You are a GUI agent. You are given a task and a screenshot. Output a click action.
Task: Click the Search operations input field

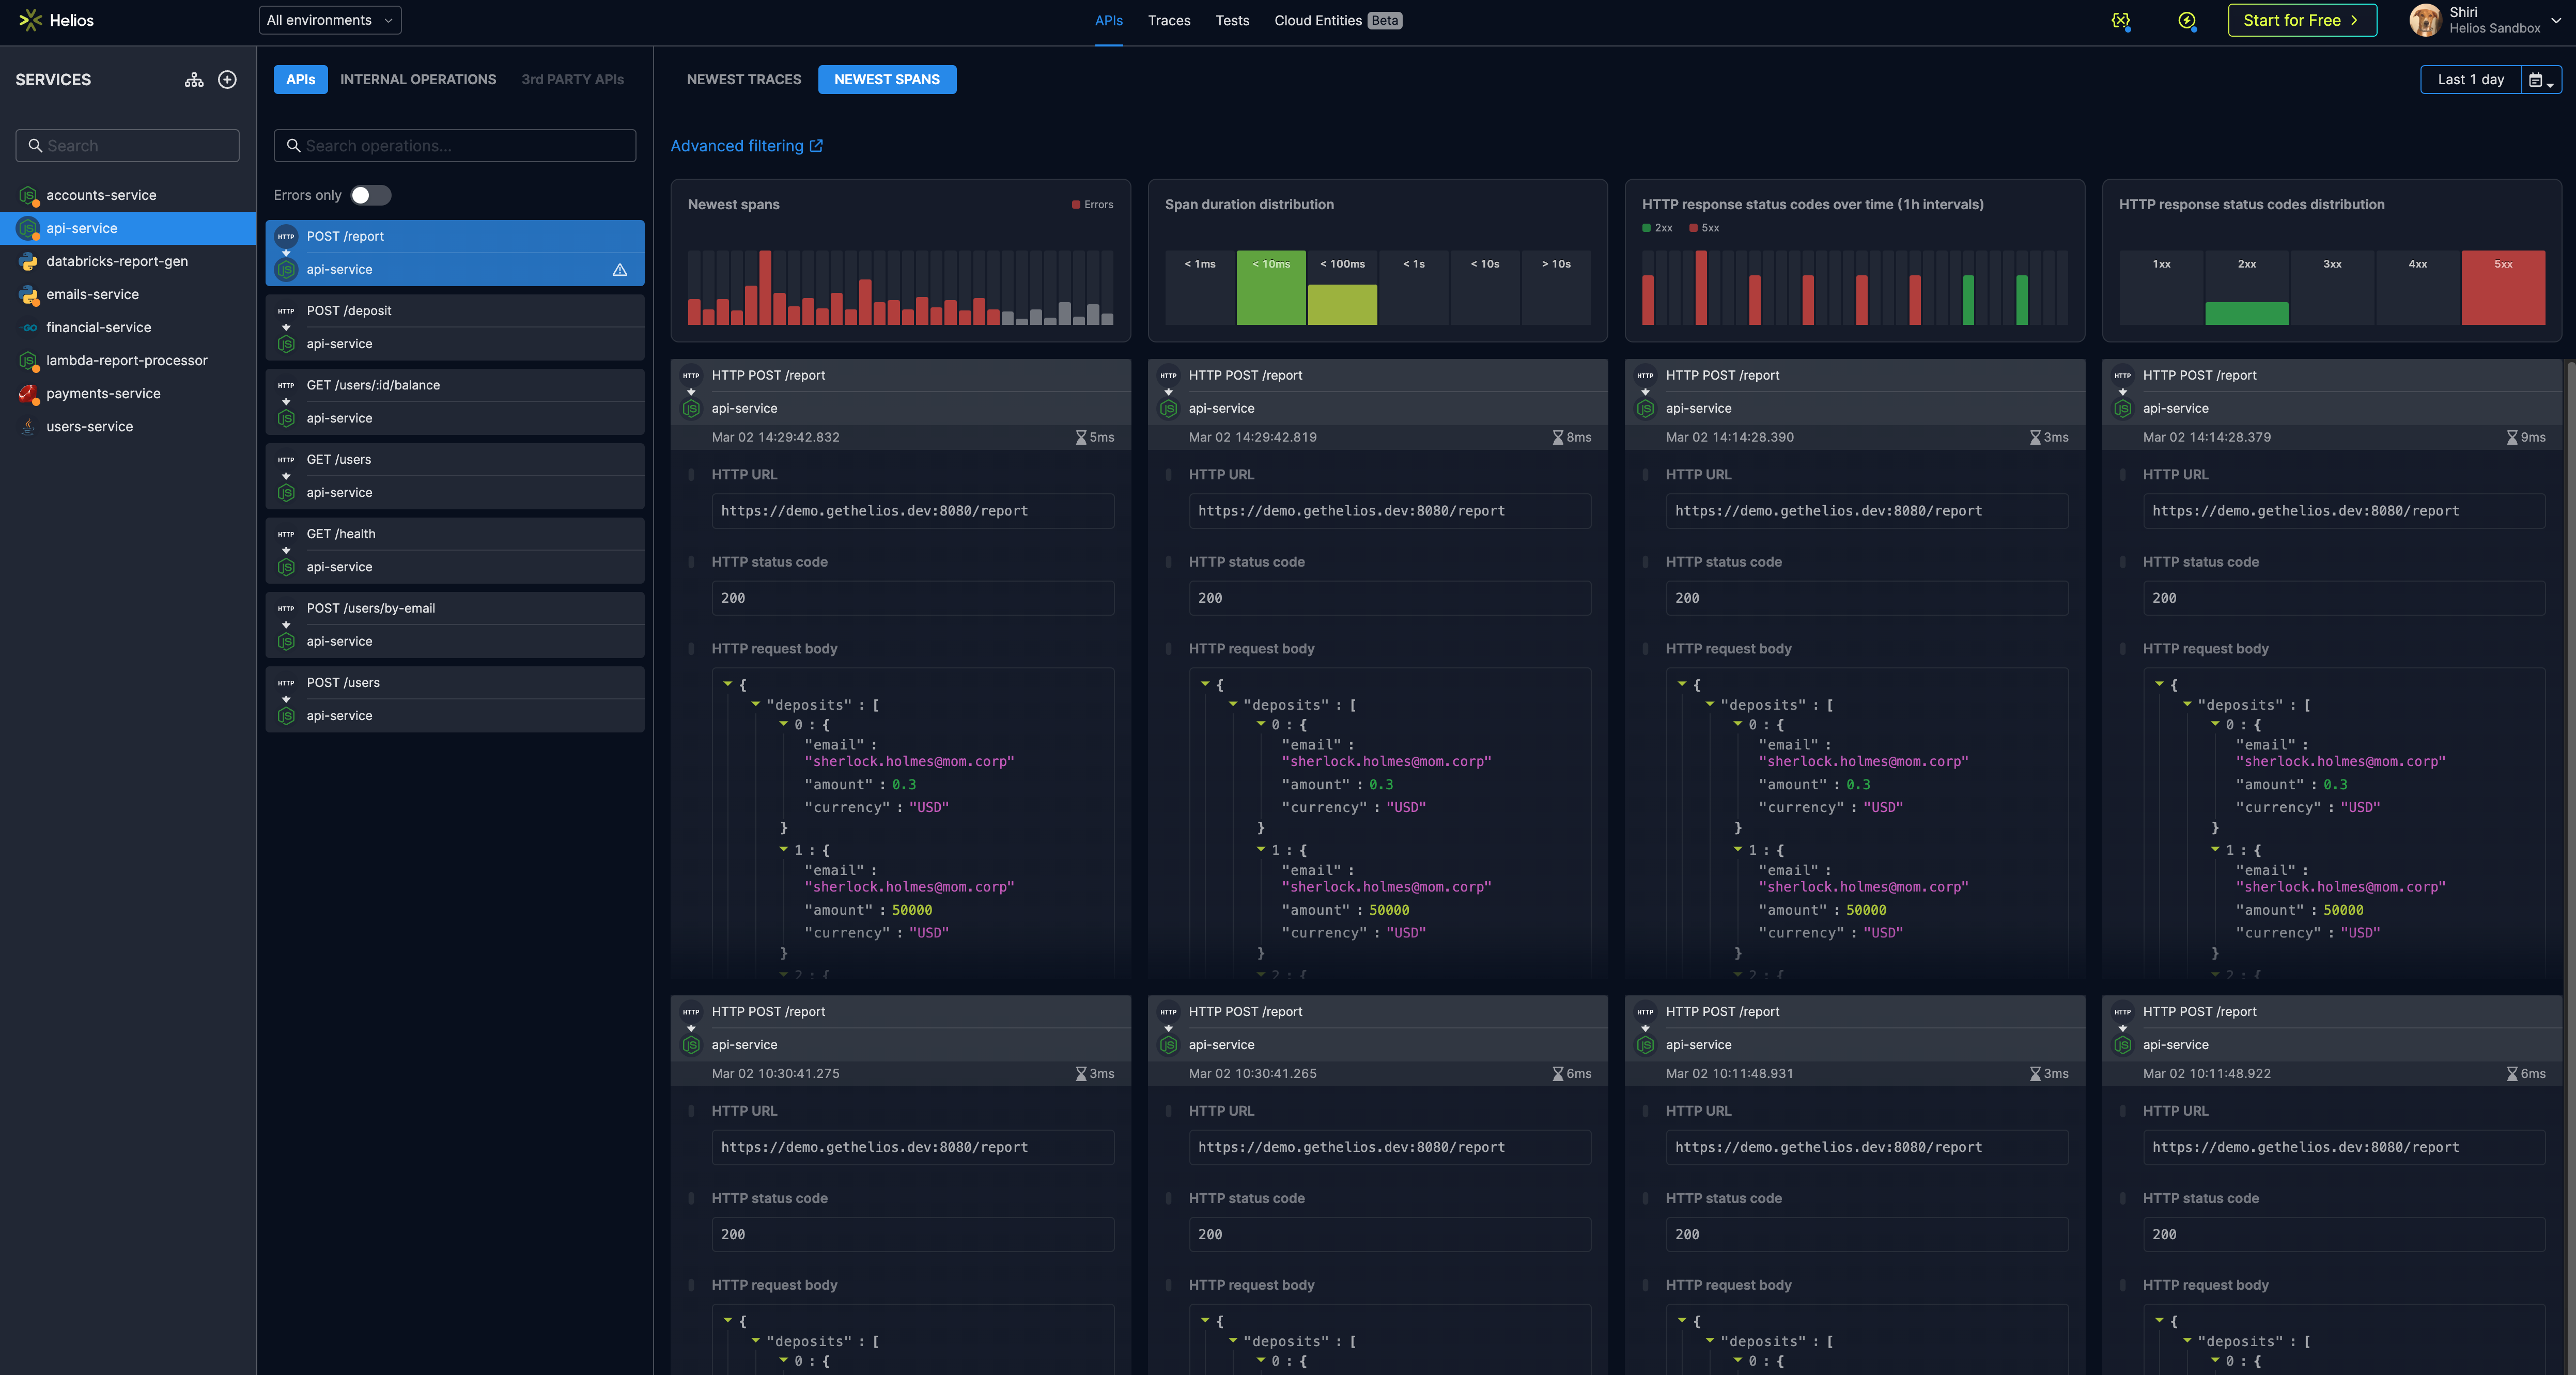click(x=455, y=146)
